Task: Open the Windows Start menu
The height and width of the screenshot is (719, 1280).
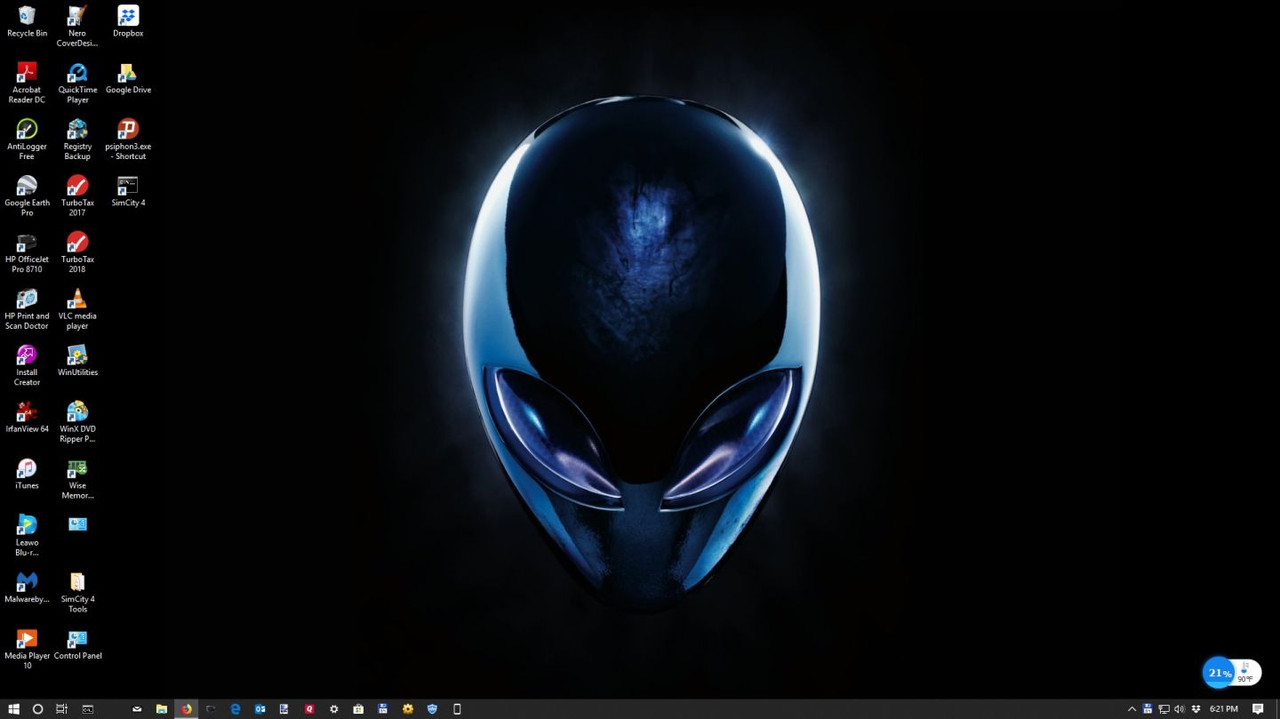Action: tap(13, 709)
